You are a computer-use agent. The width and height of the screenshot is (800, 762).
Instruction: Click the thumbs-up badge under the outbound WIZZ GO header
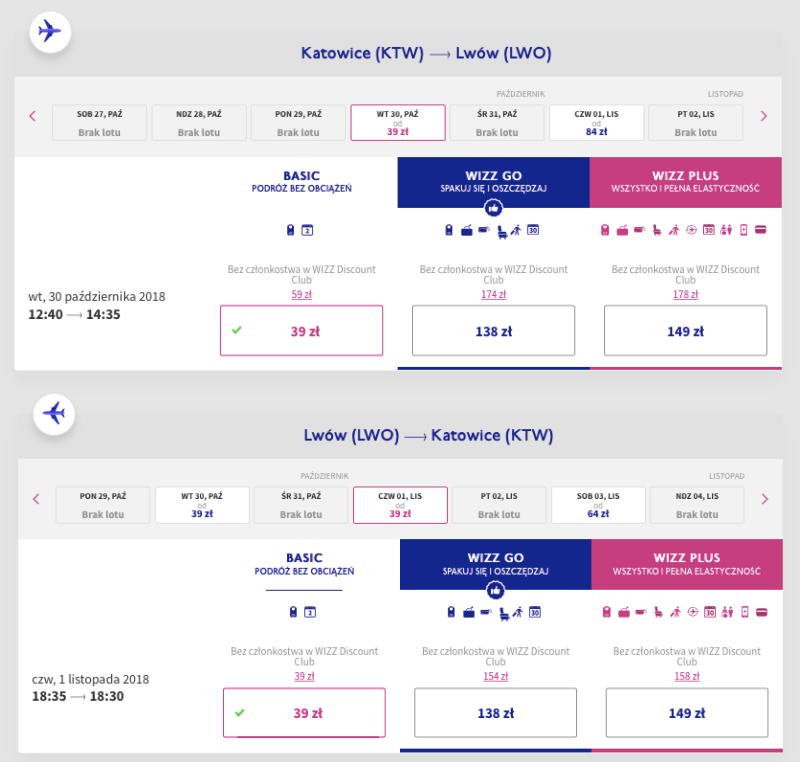(493, 208)
